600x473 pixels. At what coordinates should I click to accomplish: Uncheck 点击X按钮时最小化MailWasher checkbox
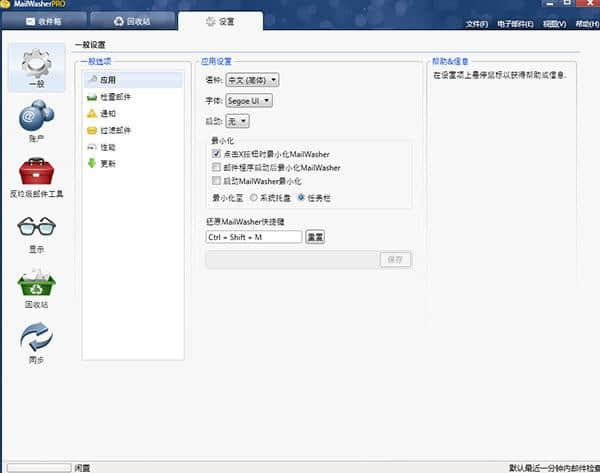(216, 155)
